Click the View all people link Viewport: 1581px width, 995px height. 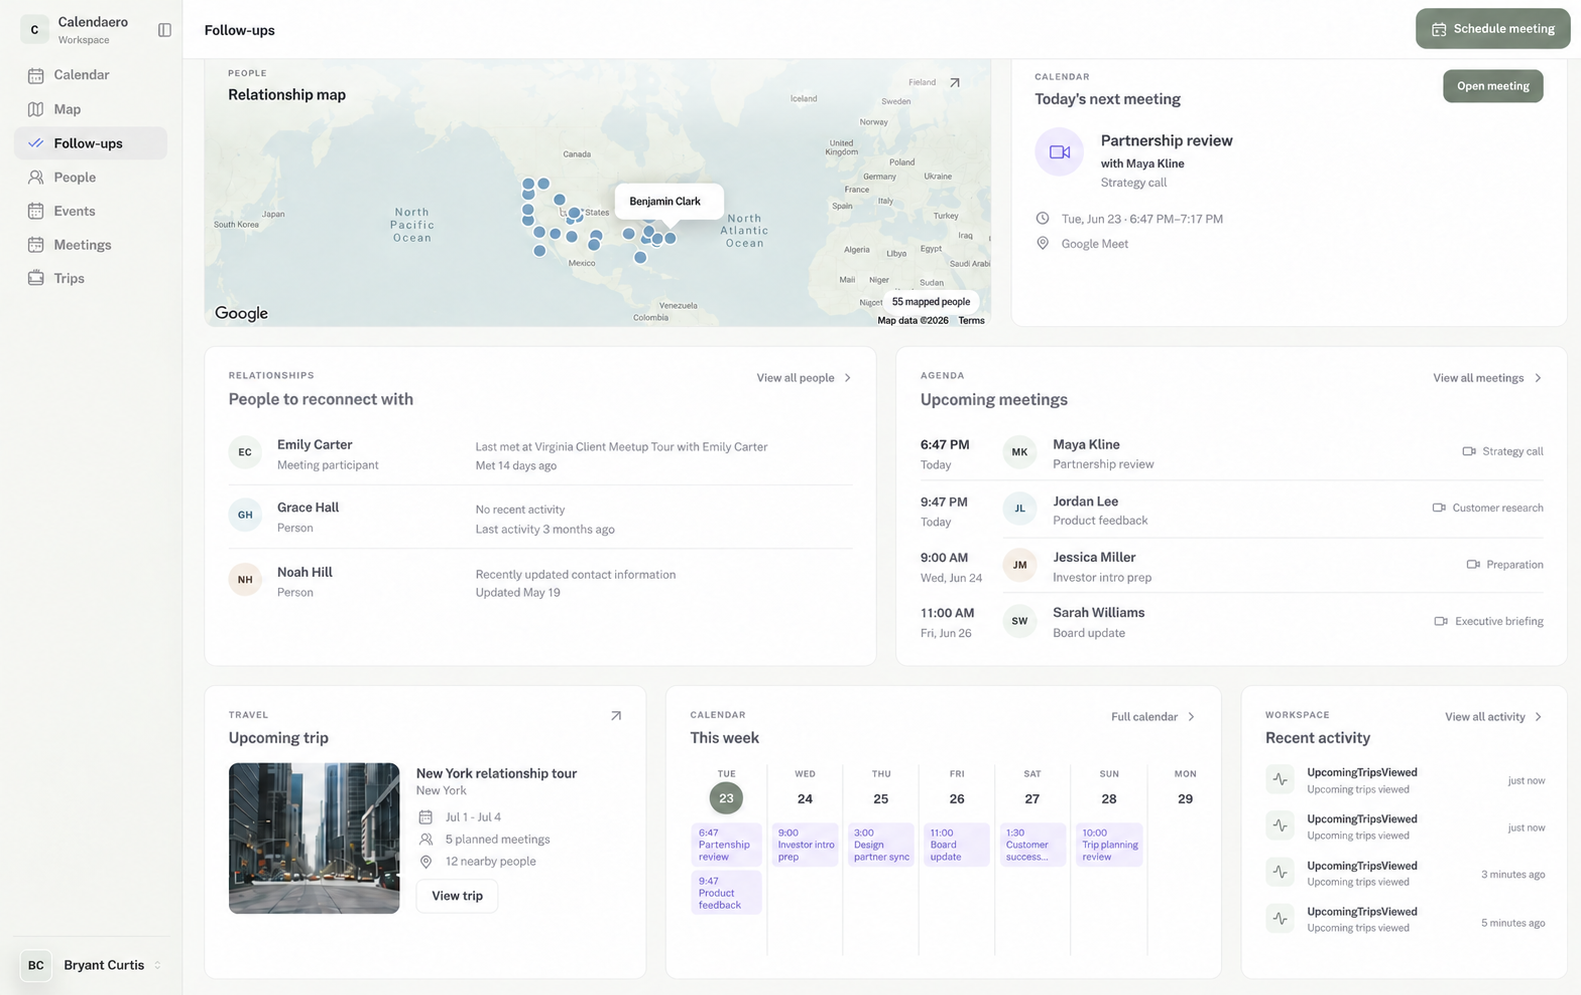point(804,378)
